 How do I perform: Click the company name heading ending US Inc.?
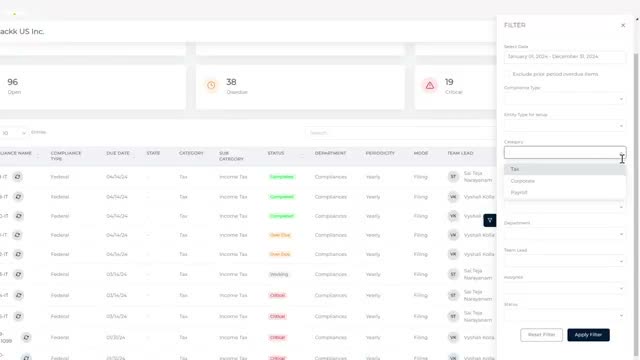[x=22, y=31]
